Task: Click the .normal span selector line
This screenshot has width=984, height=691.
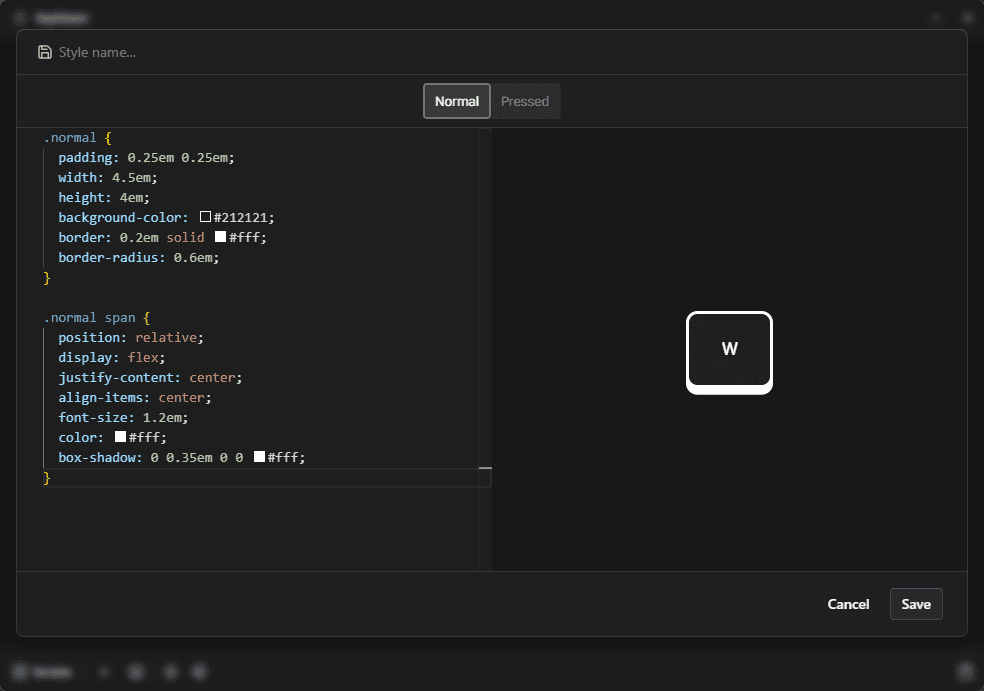Action: point(90,317)
